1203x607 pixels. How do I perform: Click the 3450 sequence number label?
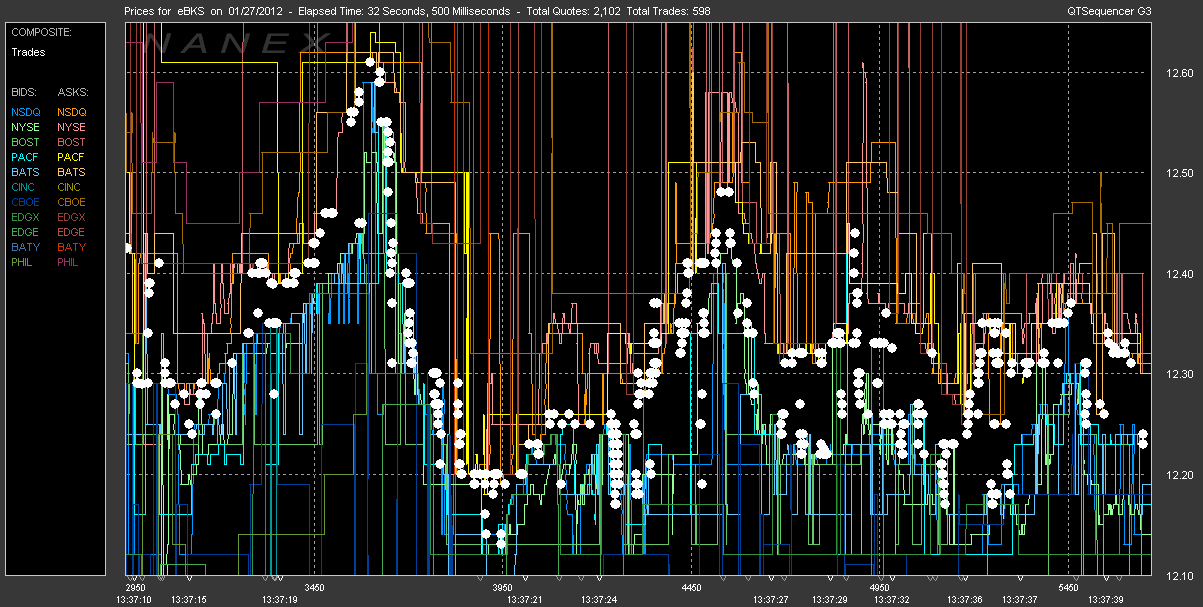click(314, 587)
